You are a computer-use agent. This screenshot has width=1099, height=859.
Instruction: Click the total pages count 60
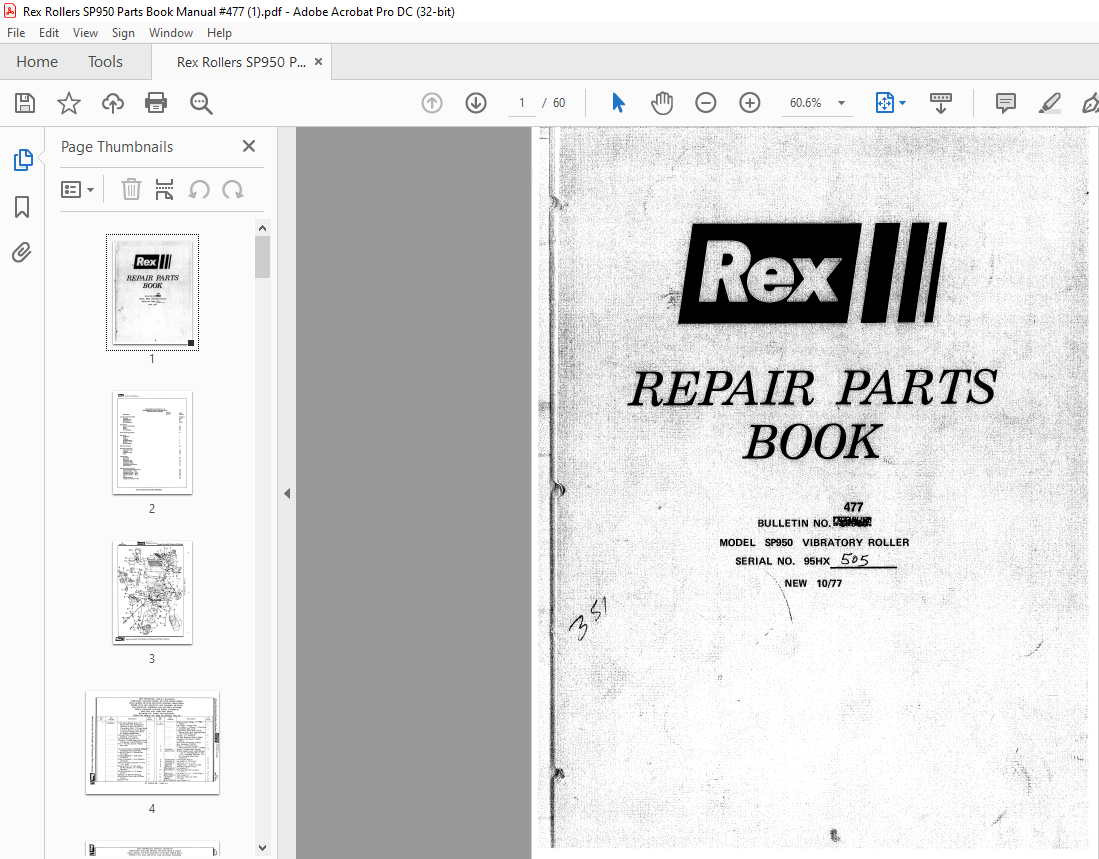pyautogui.click(x=559, y=103)
